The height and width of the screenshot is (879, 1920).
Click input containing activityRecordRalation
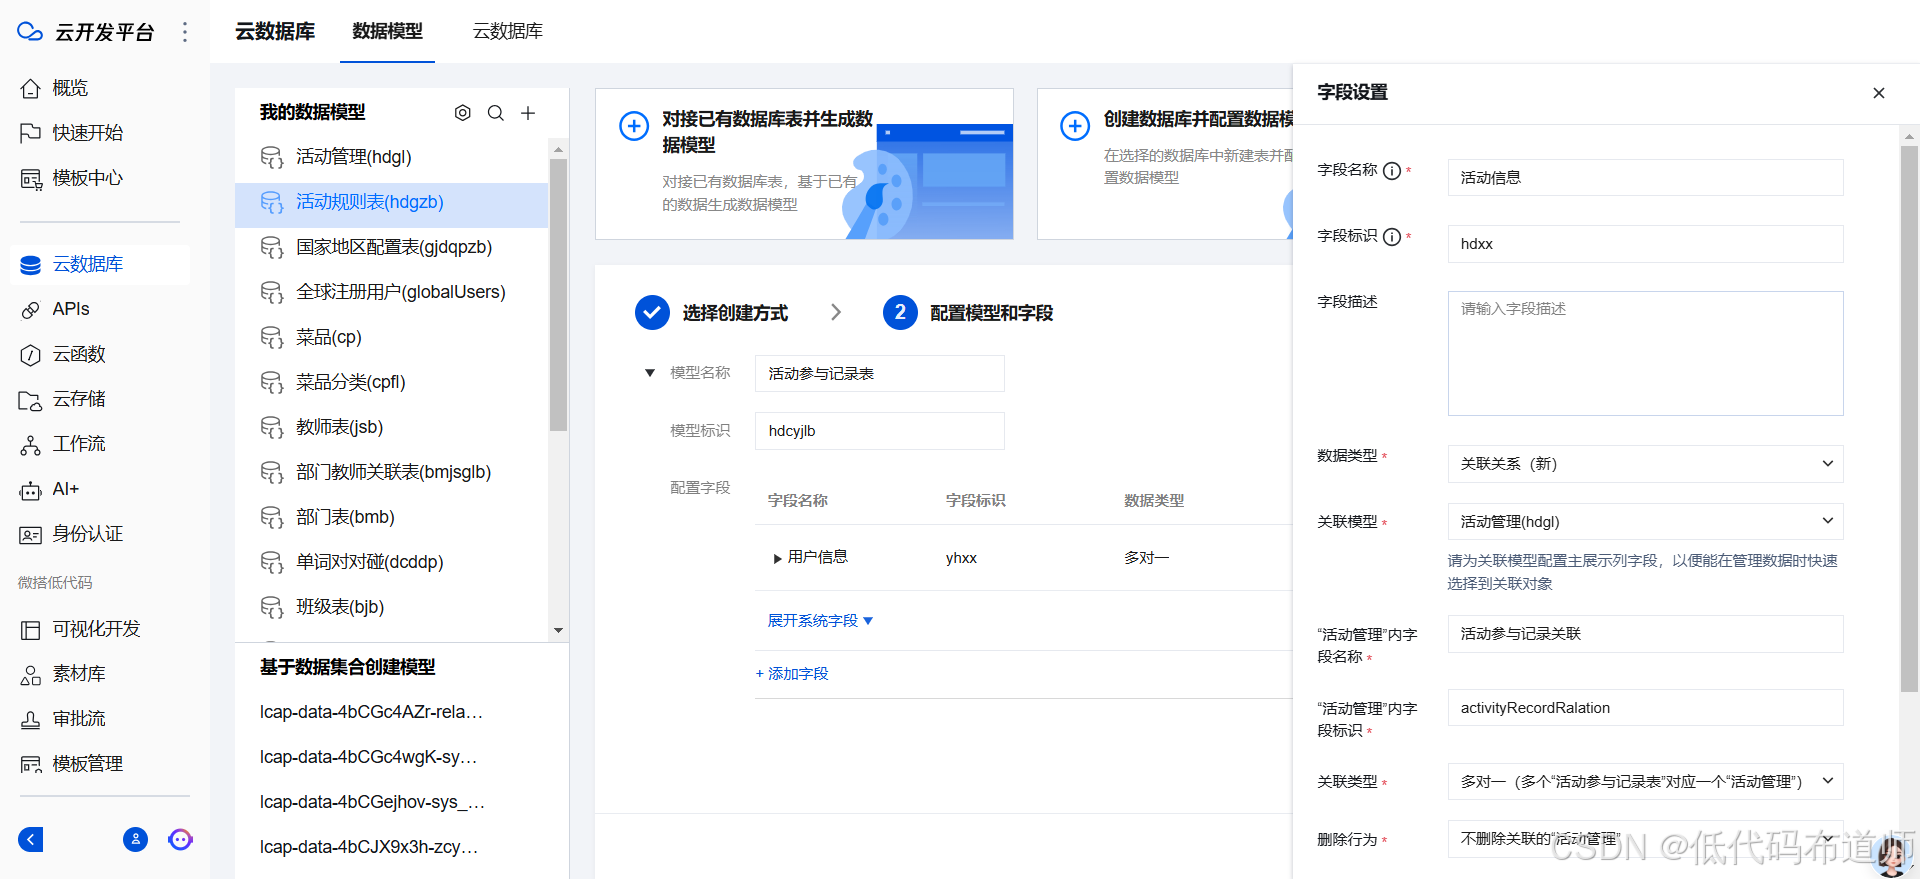1645,708
